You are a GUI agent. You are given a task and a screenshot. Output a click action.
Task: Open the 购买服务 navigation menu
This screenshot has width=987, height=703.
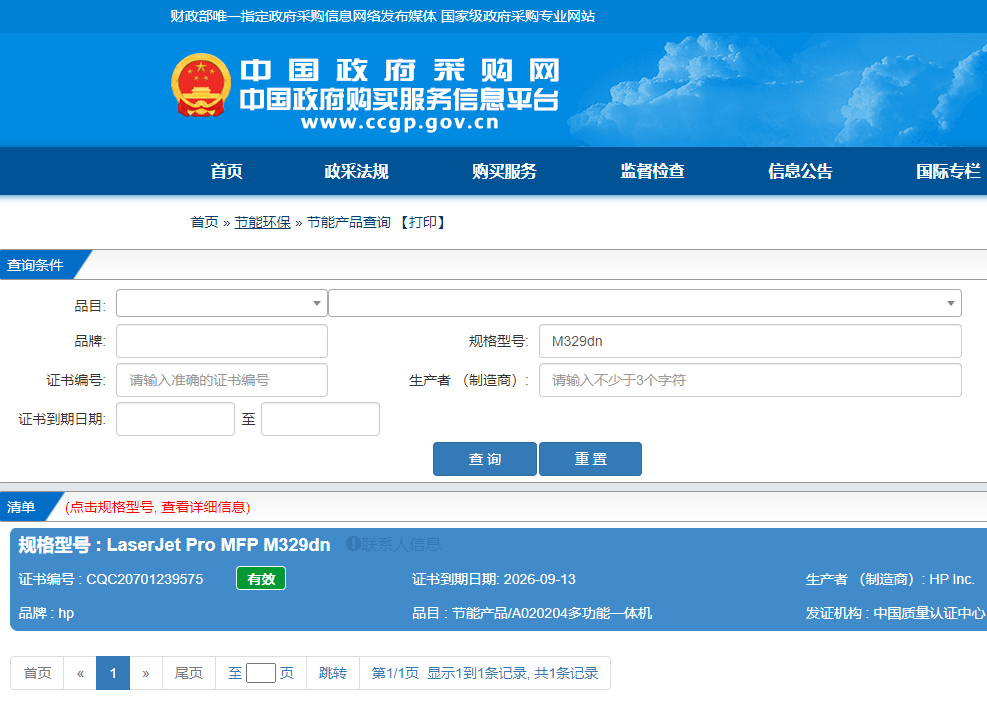click(504, 171)
